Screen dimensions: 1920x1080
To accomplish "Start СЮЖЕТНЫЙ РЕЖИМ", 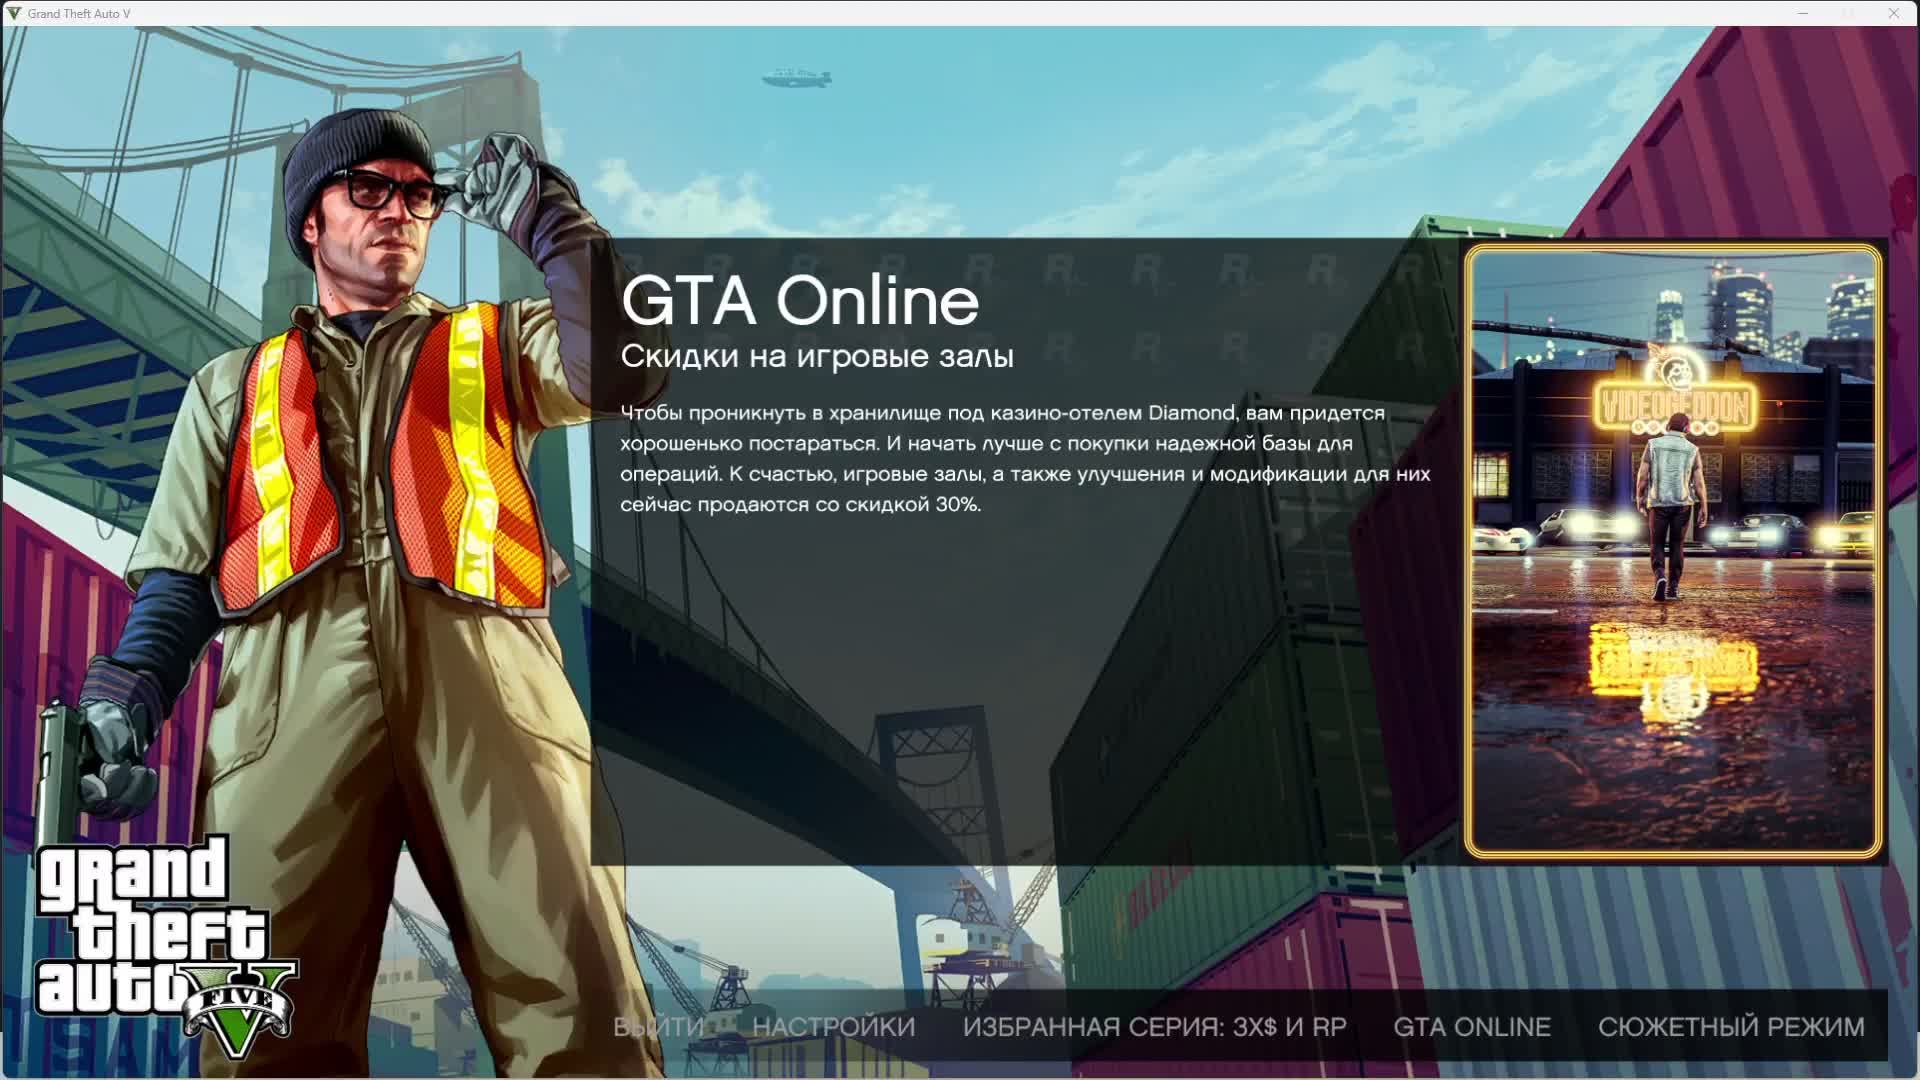I will [1731, 1027].
